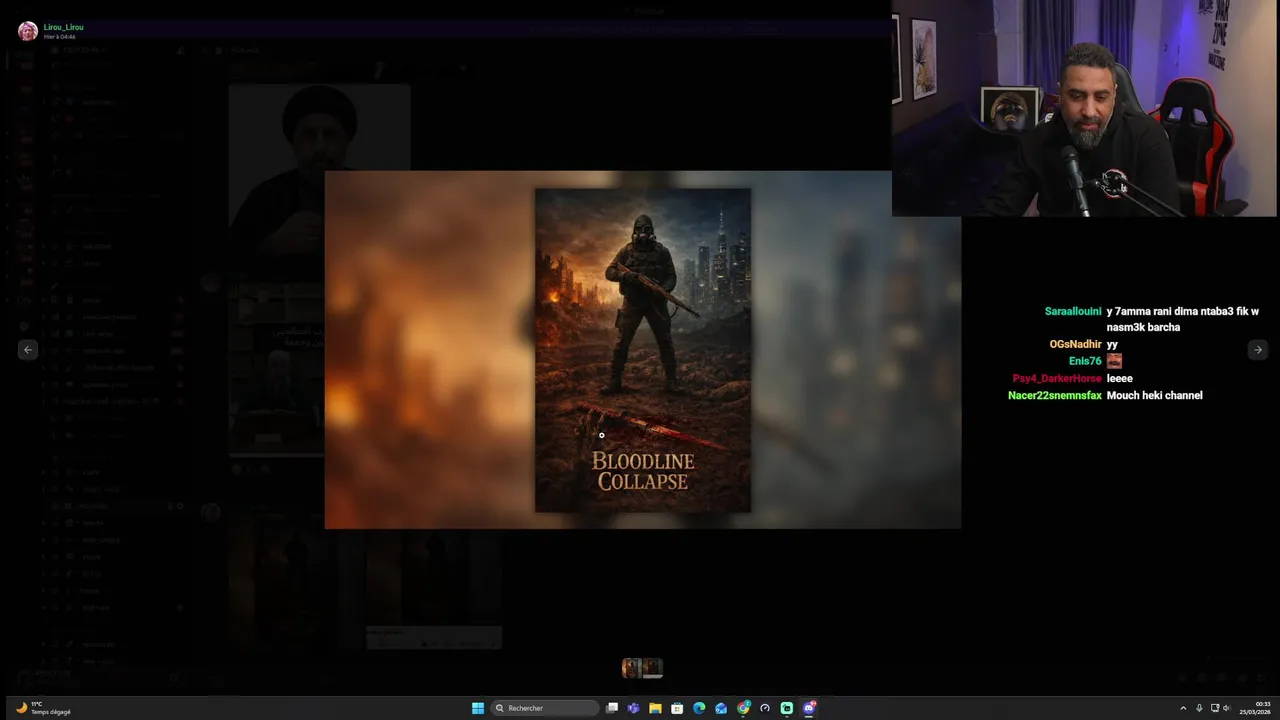The width and height of the screenshot is (1280, 720).
Task: Click the Lirou_Lirou username
Action: (64, 27)
